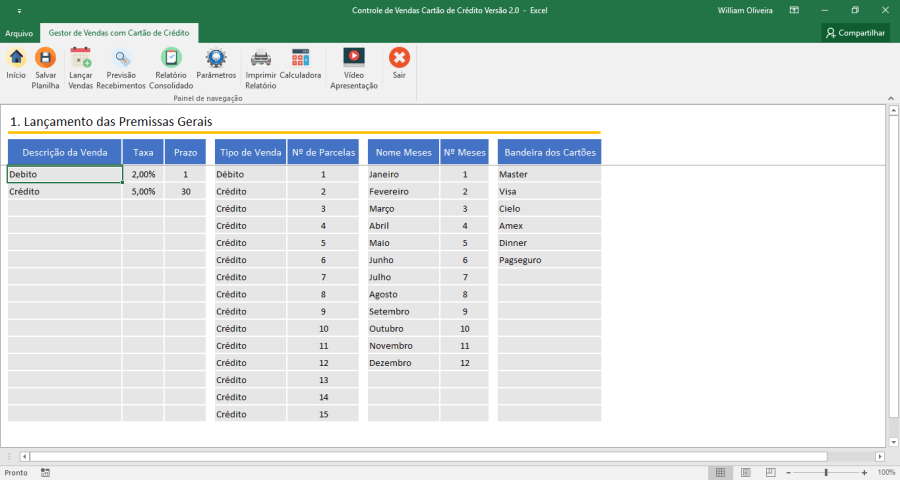Select the Master card brand cell

pos(550,174)
